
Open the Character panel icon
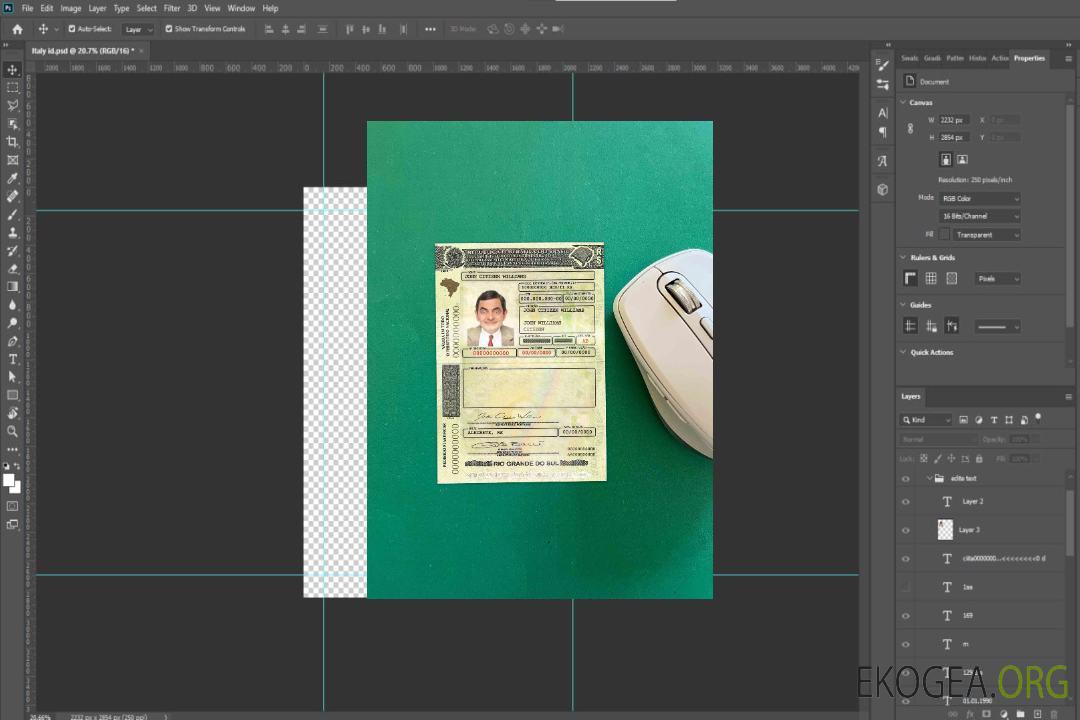tap(883, 113)
